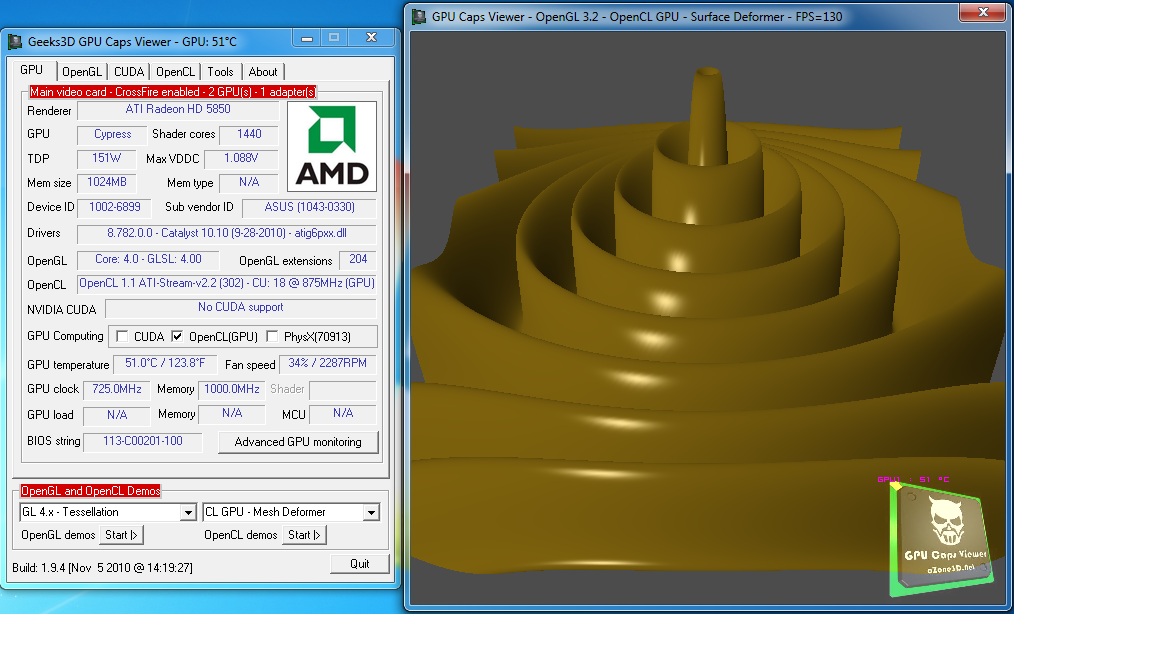Click the Mem size value 1024MB
1152x648 pixels.
(107, 182)
